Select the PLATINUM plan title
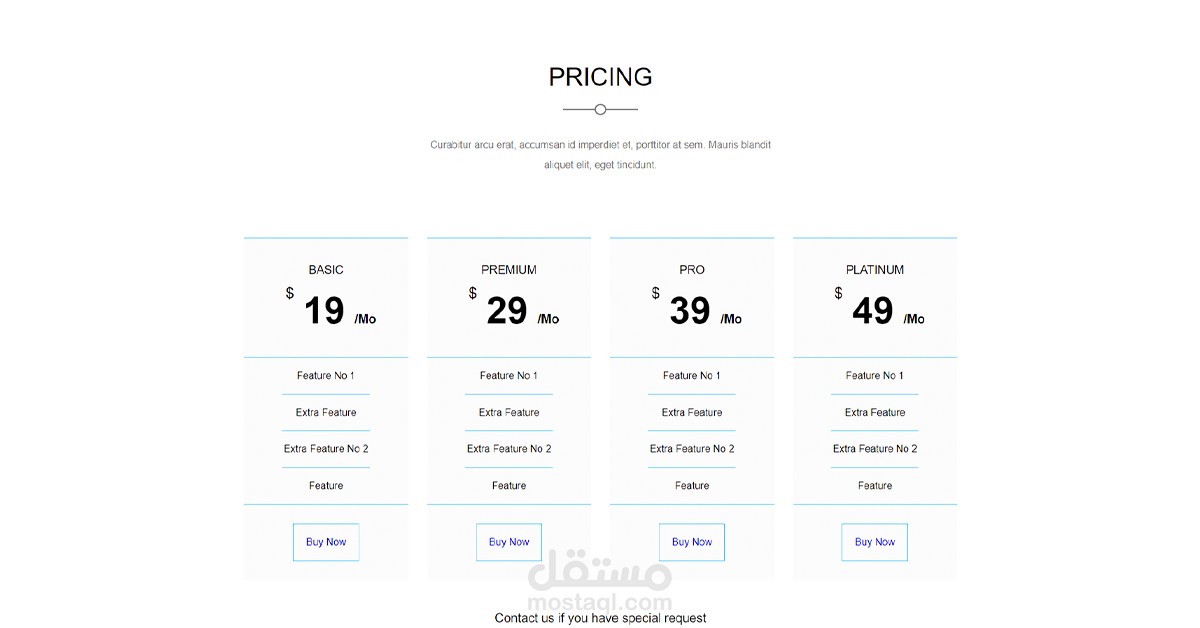The width and height of the screenshot is (1200, 628). click(x=875, y=270)
